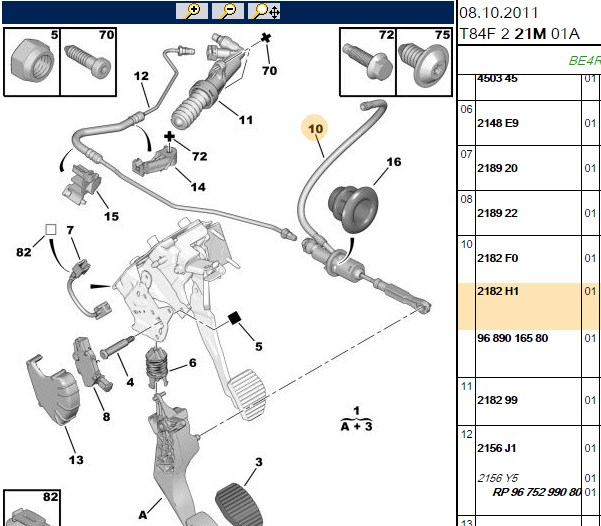The height and width of the screenshot is (526, 601).
Task: Click the star symbol near callout 70
Action: [x=266, y=38]
